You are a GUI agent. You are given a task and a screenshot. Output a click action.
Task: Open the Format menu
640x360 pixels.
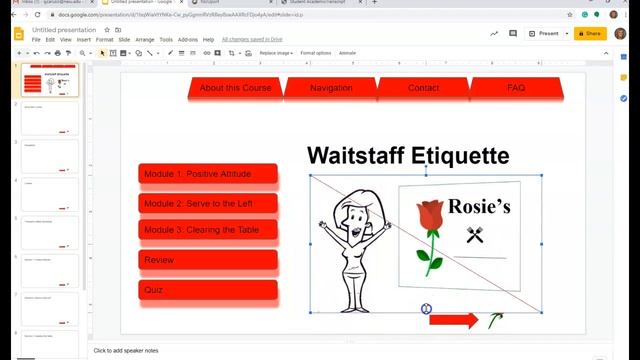[x=104, y=40]
